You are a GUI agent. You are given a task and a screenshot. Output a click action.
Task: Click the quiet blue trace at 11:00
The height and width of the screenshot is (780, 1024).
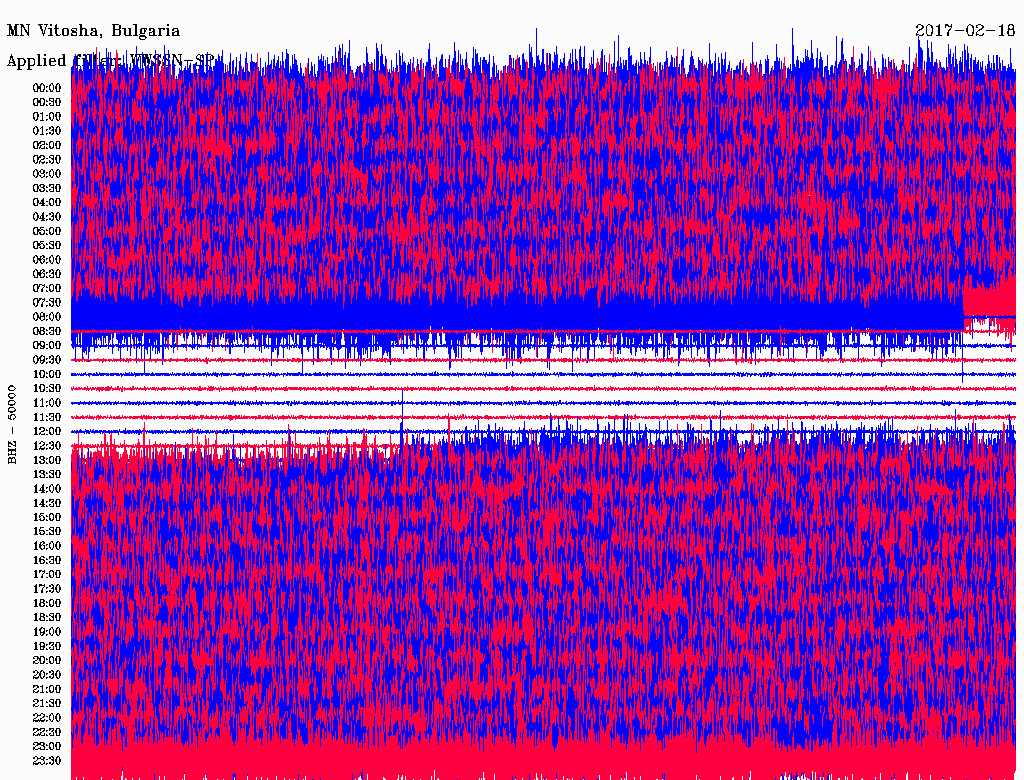pyautogui.click(x=540, y=403)
